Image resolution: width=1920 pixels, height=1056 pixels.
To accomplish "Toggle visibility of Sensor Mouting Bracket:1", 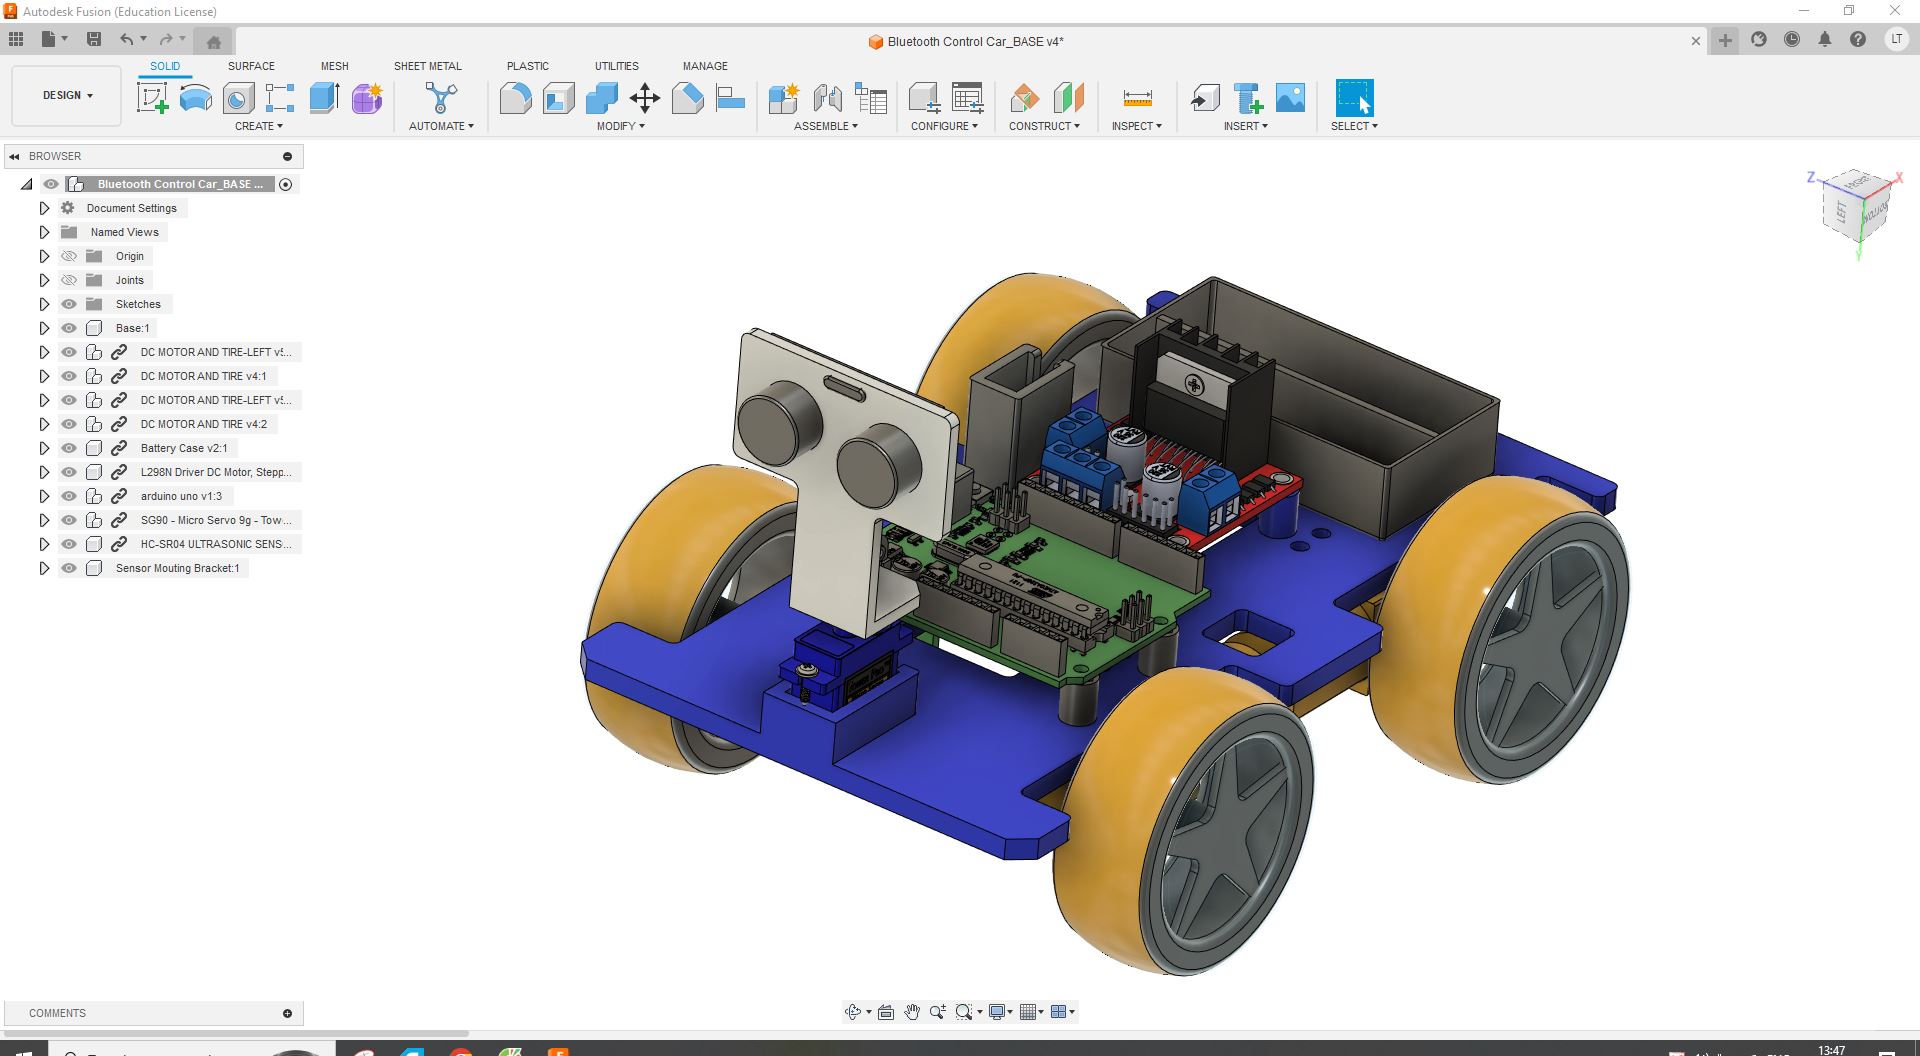I will coord(69,568).
